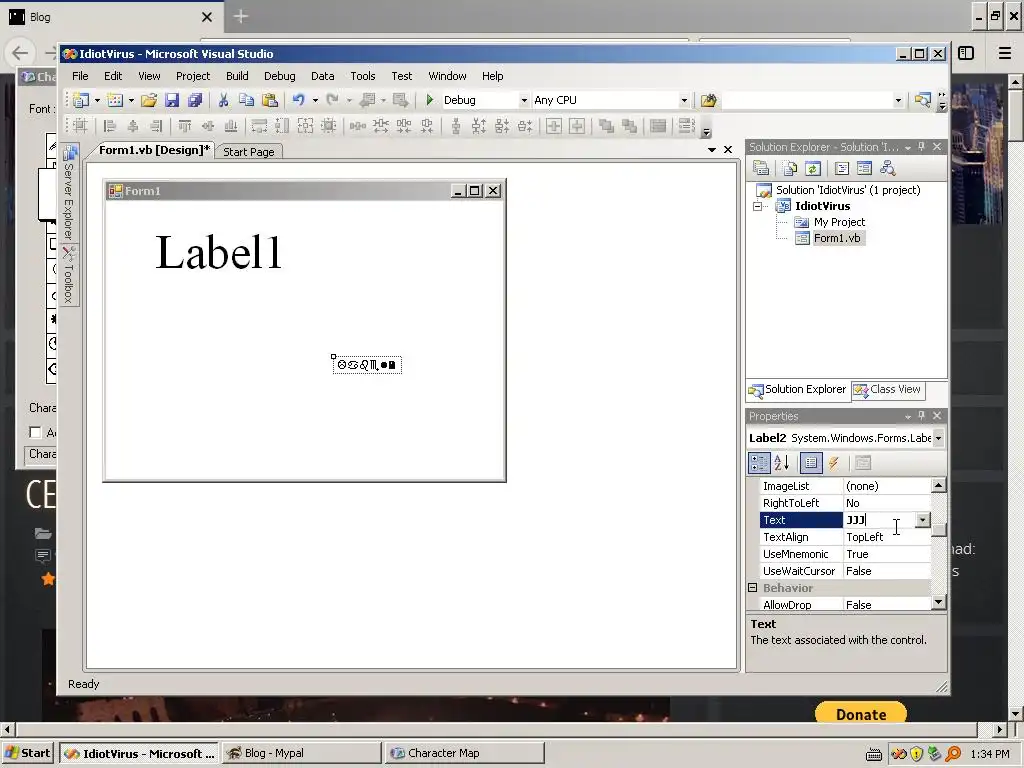This screenshot has height=768, width=1024.
Task: Click the Properties grid scroll down arrow
Action: 938,602
